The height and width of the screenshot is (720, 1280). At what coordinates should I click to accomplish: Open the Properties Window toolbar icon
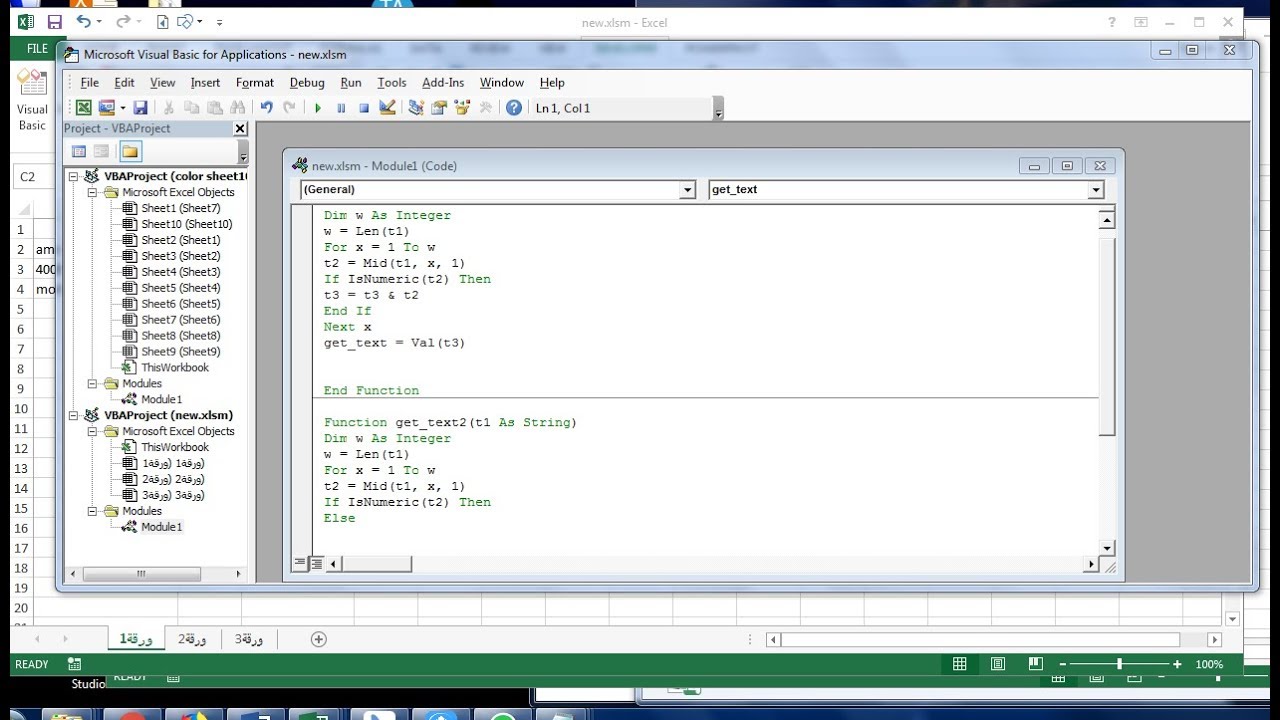tap(439, 108)
